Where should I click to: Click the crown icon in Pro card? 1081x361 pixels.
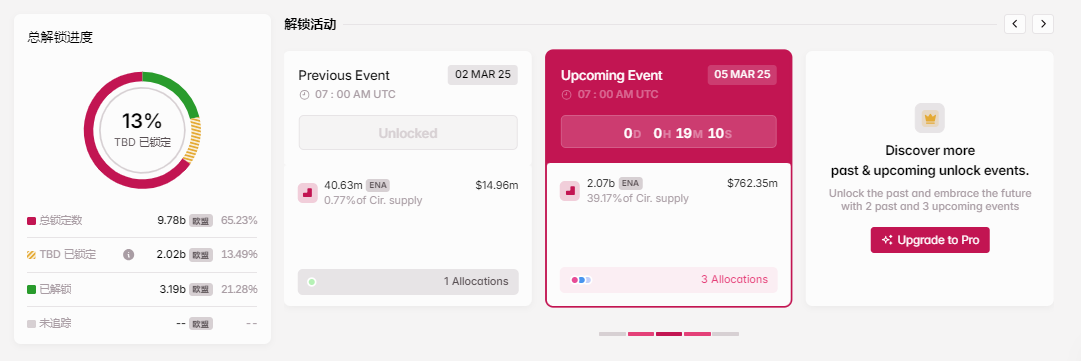[x=929, y=118]
